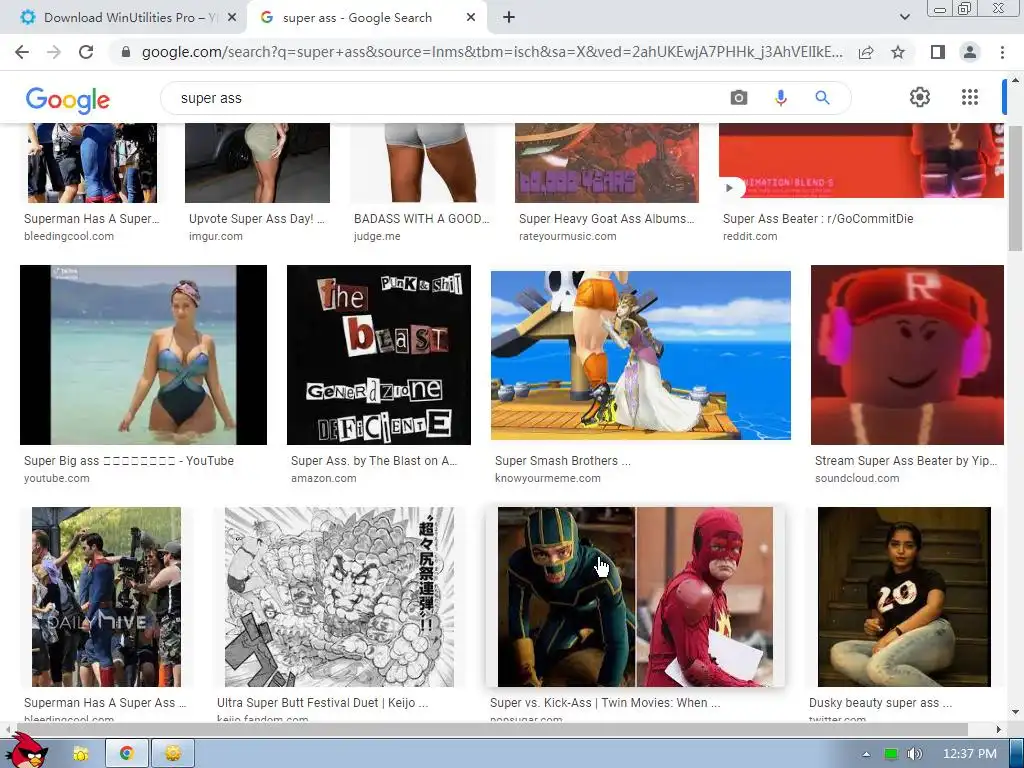Open Super vs. Kick-Ass image

tap(635, 597)
